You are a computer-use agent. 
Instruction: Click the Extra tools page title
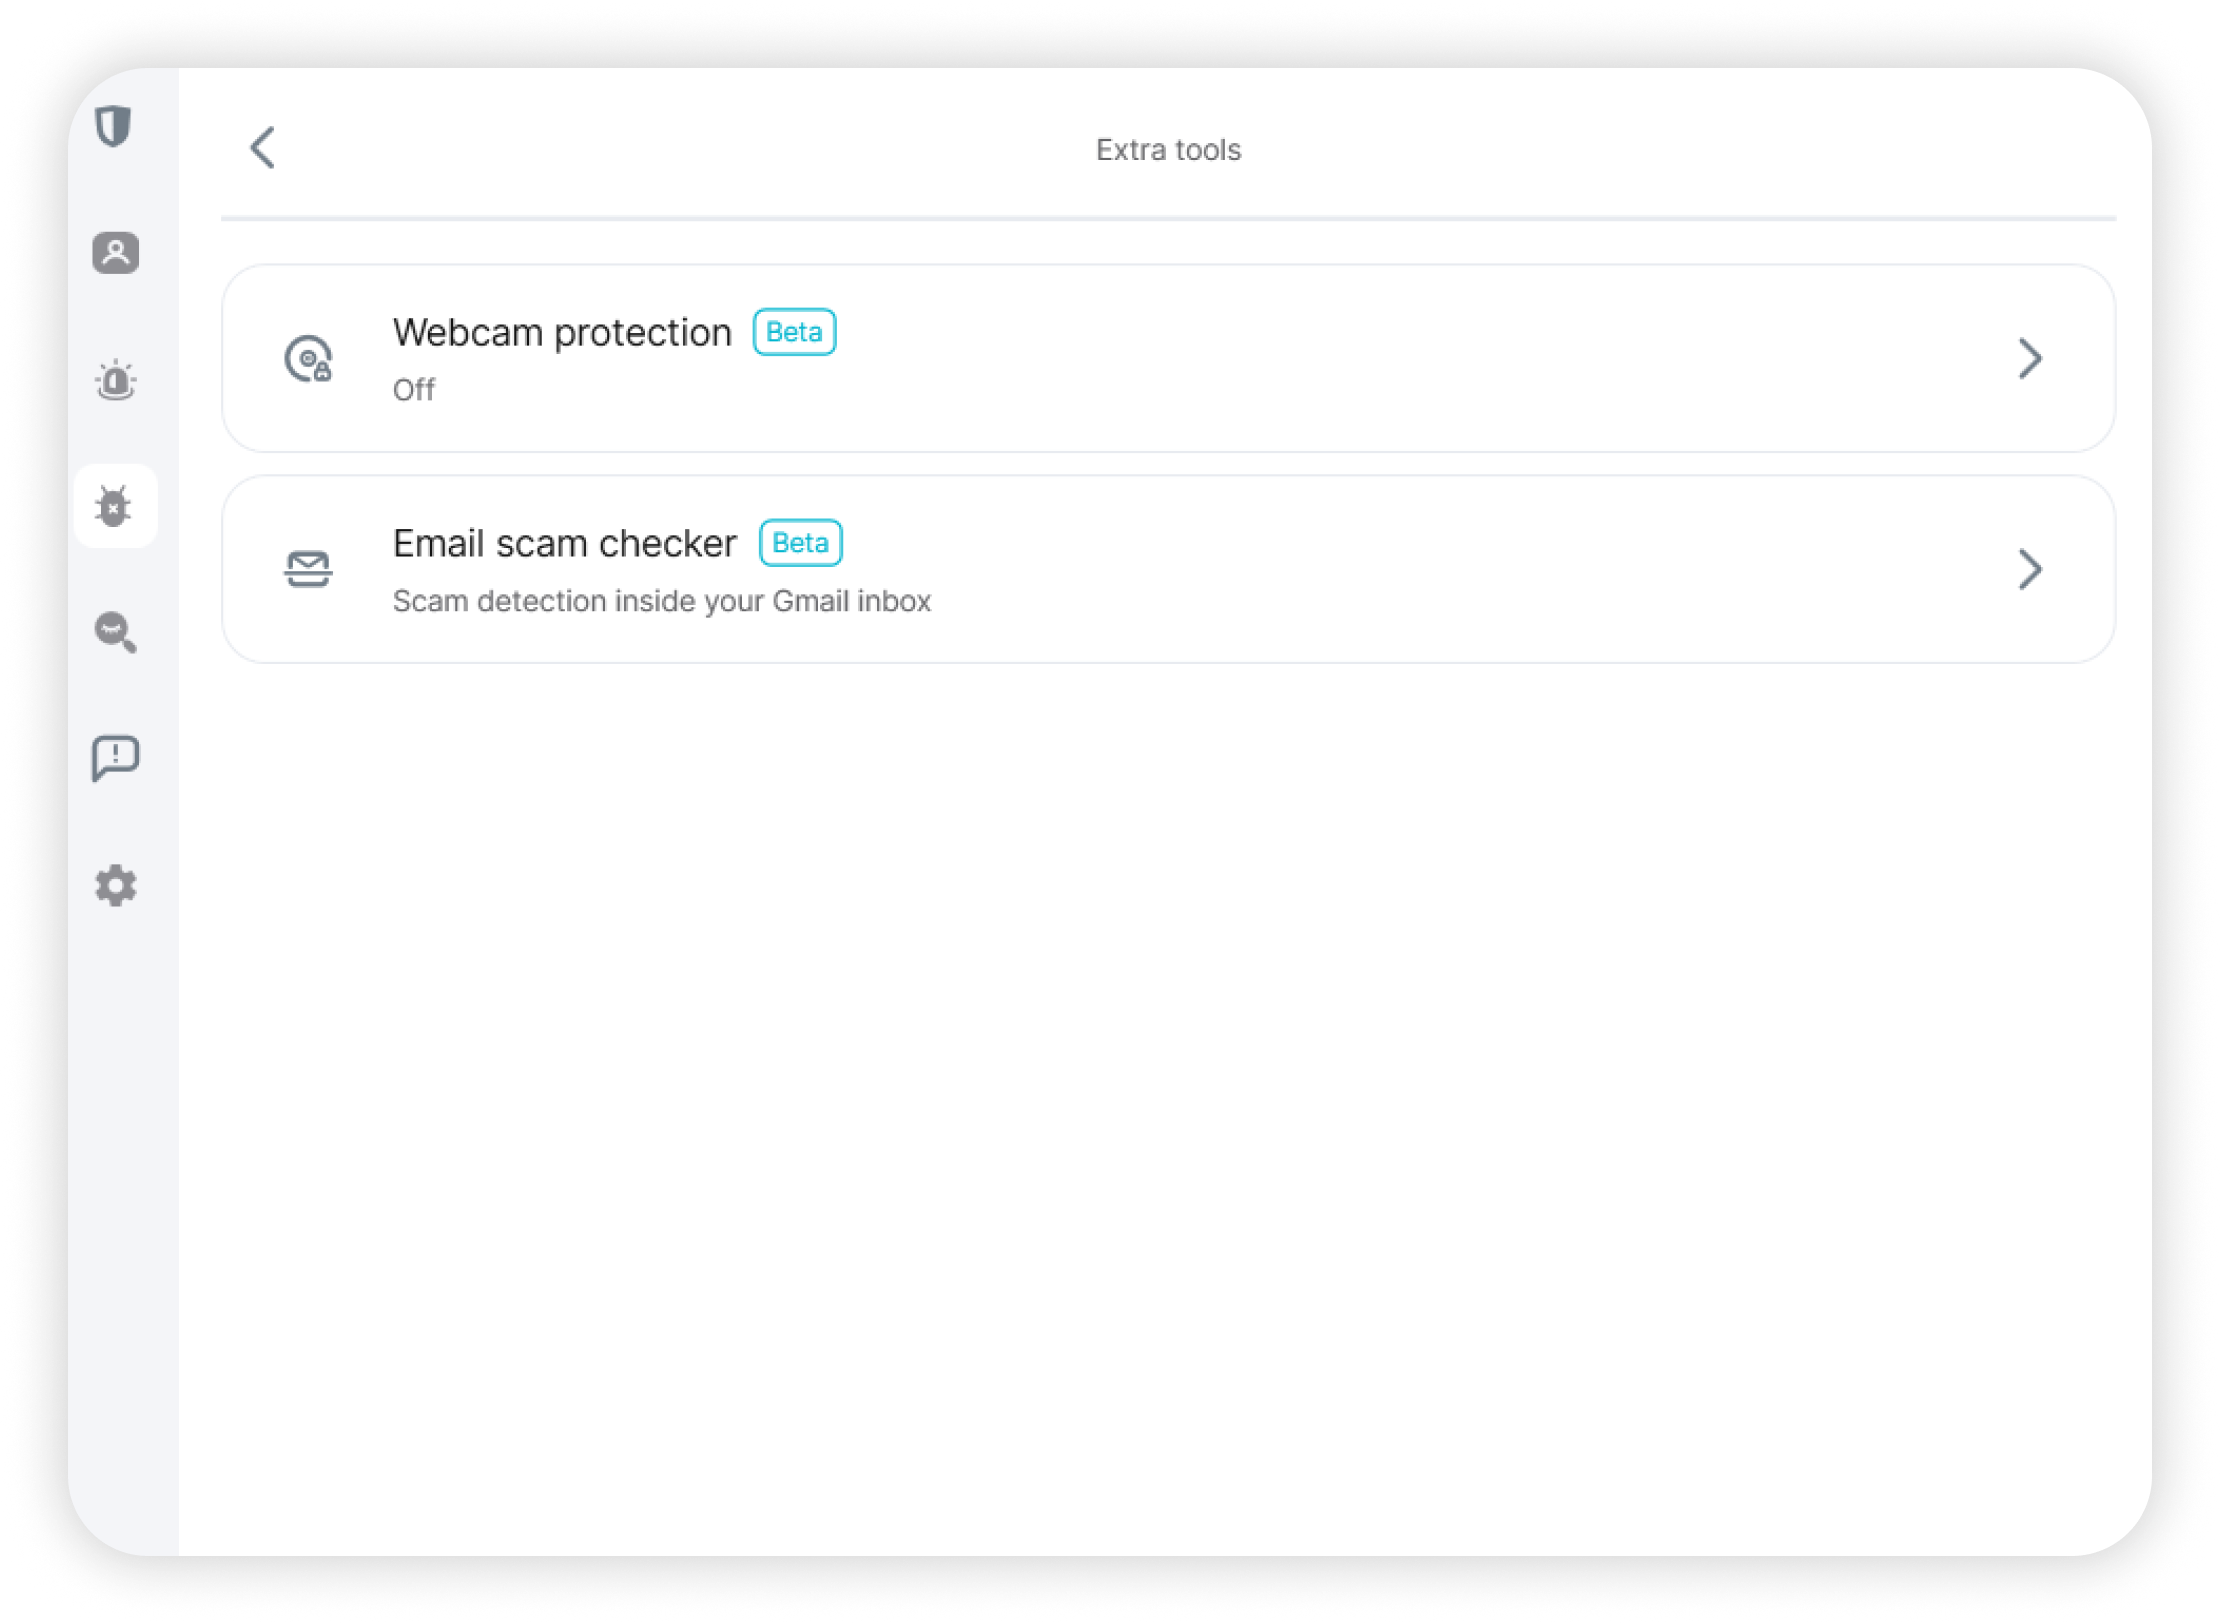(1168, 150)
